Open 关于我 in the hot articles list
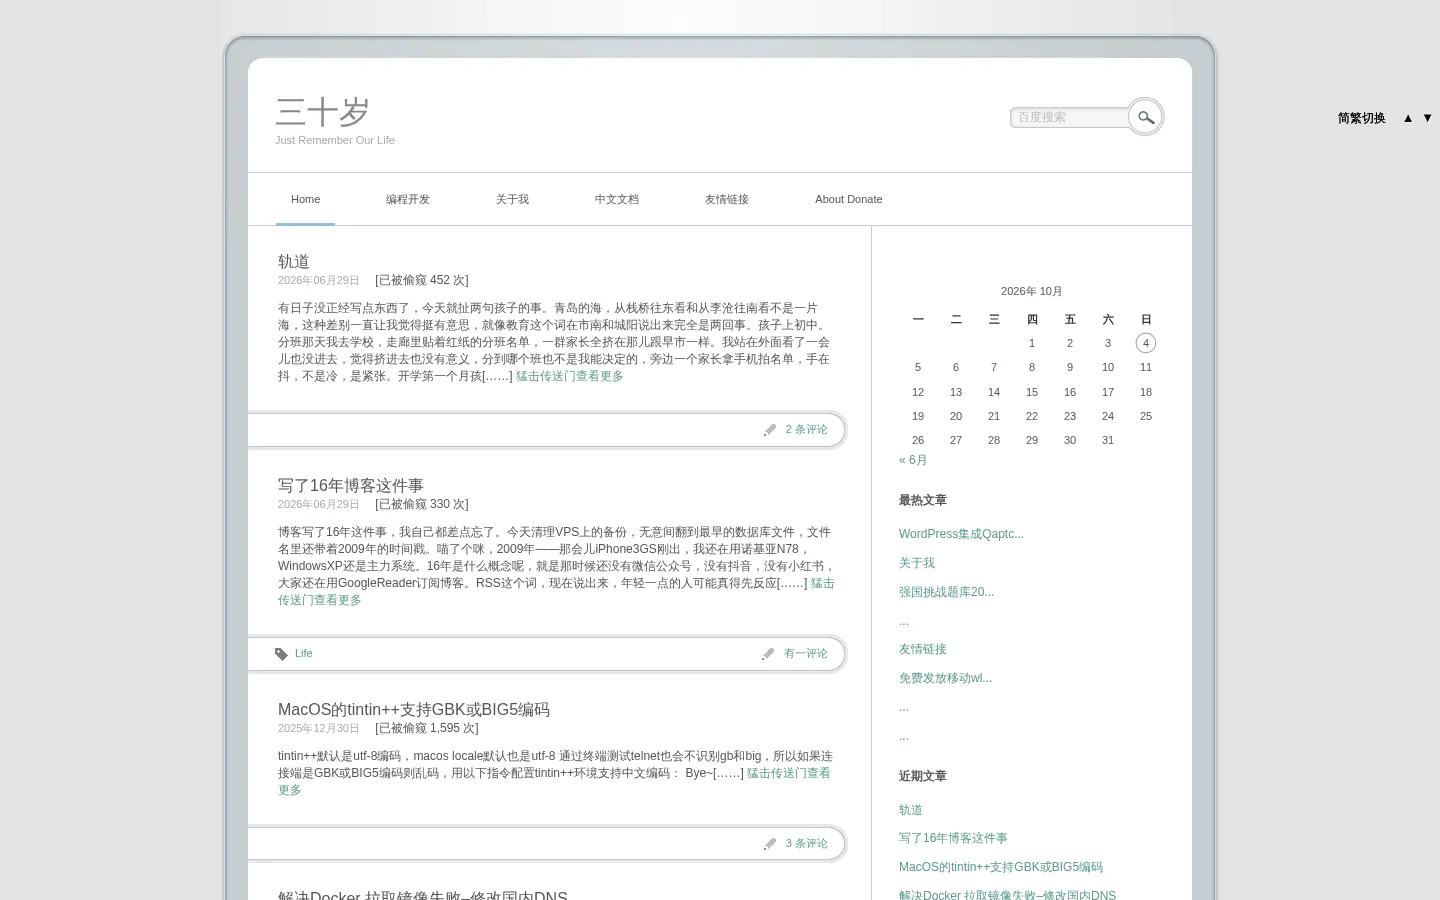 (x=917, y=563)
